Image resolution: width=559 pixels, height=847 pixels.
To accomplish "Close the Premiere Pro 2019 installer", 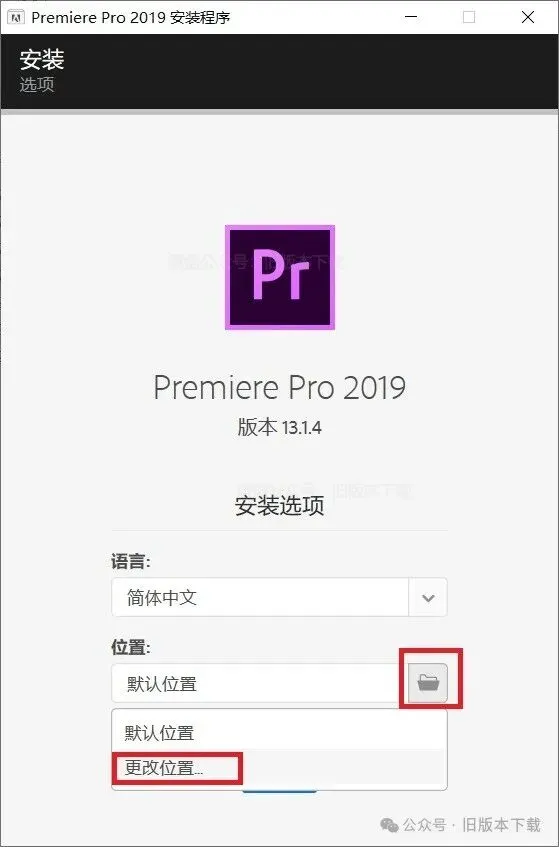I will (528, 17).
